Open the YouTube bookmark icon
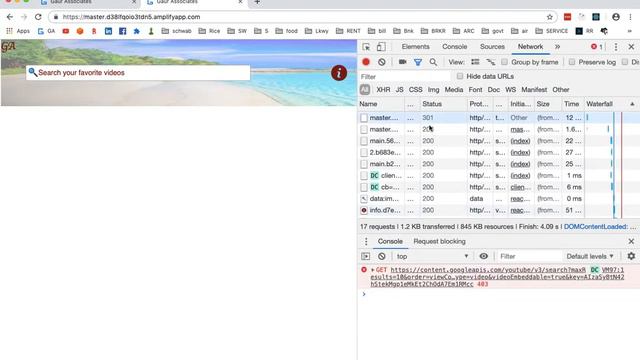 tap(66, 31)
